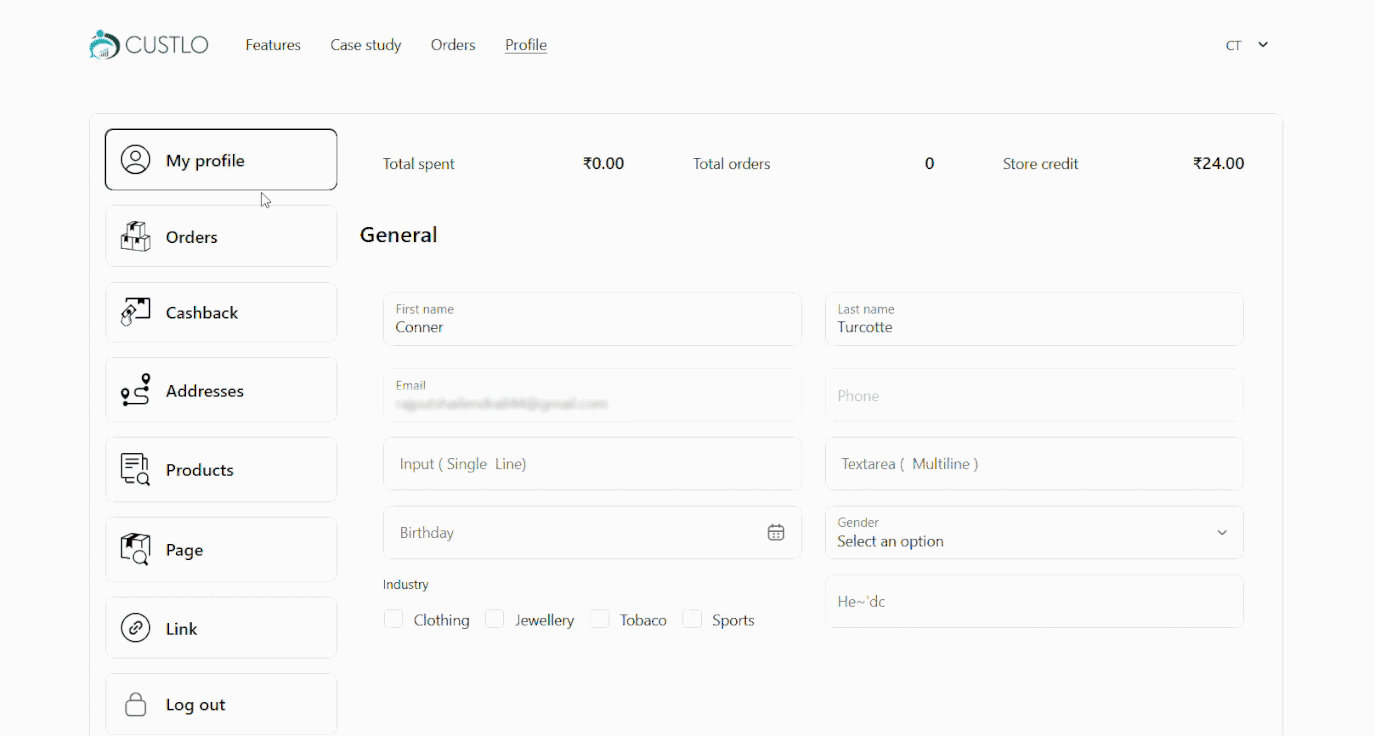Click the Log out lock icon
The height and width of the screenshot is (736, 1375).
(x=135, y=705)
